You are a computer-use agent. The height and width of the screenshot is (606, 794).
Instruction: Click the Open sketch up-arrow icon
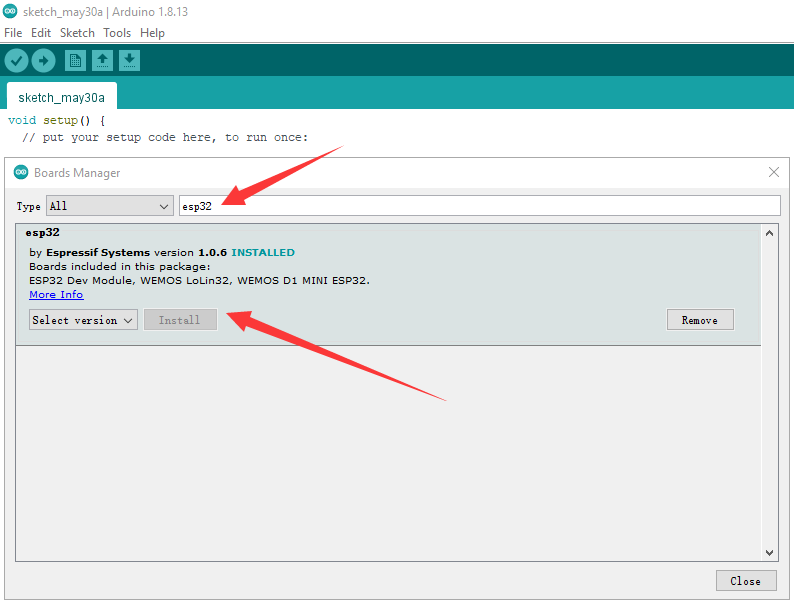pyautogui.click(x=102, y=61)
